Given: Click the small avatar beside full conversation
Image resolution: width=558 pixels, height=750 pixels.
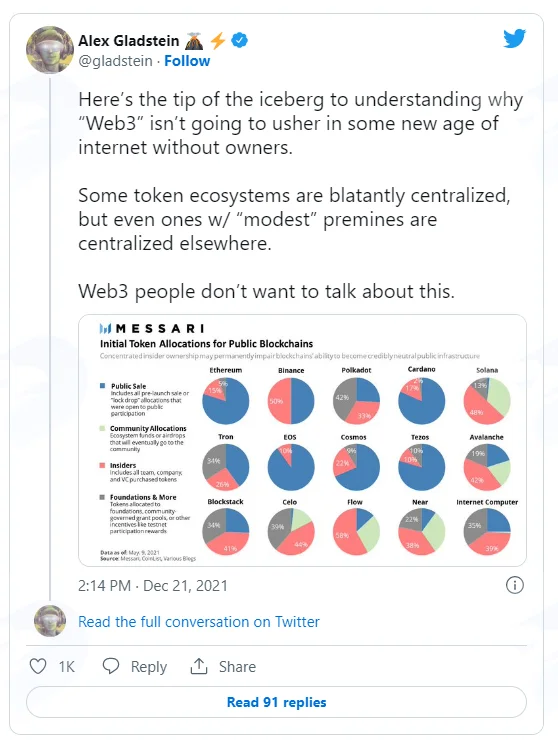Looking at the screenshot, I should (50, 621).
